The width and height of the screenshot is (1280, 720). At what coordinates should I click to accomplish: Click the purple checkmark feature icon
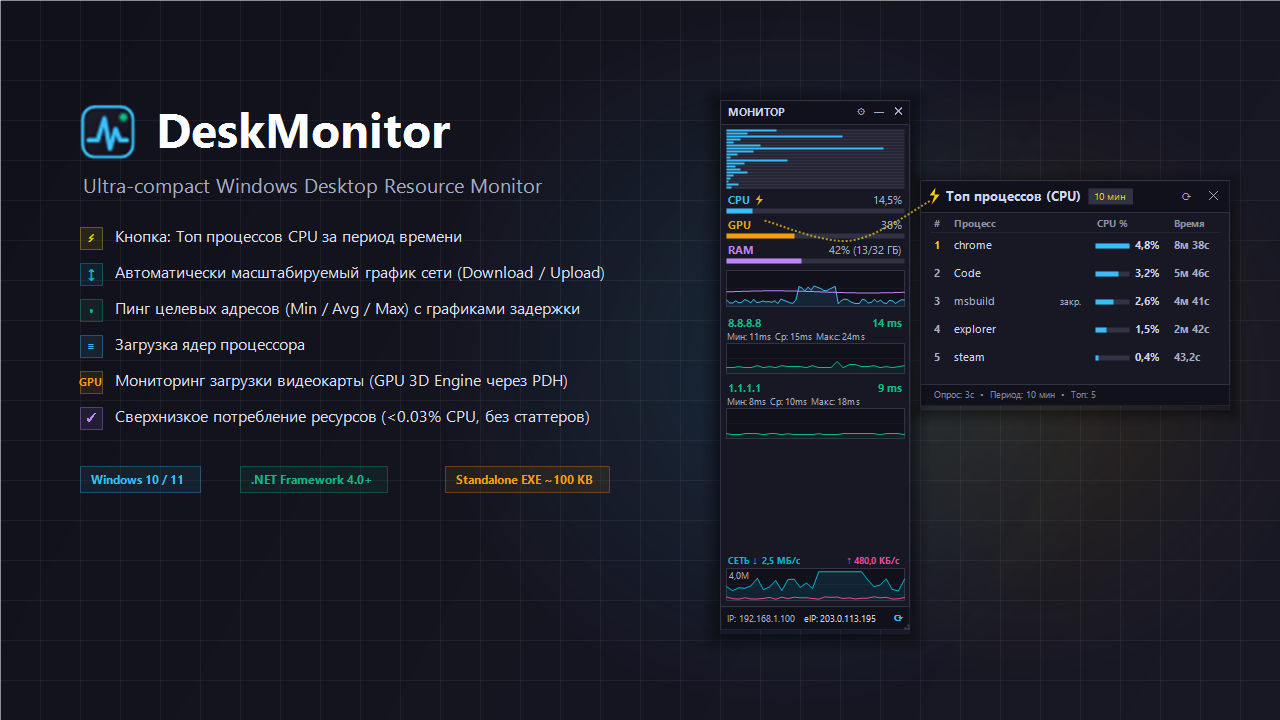pyautogui.click(x=92, y=418)
